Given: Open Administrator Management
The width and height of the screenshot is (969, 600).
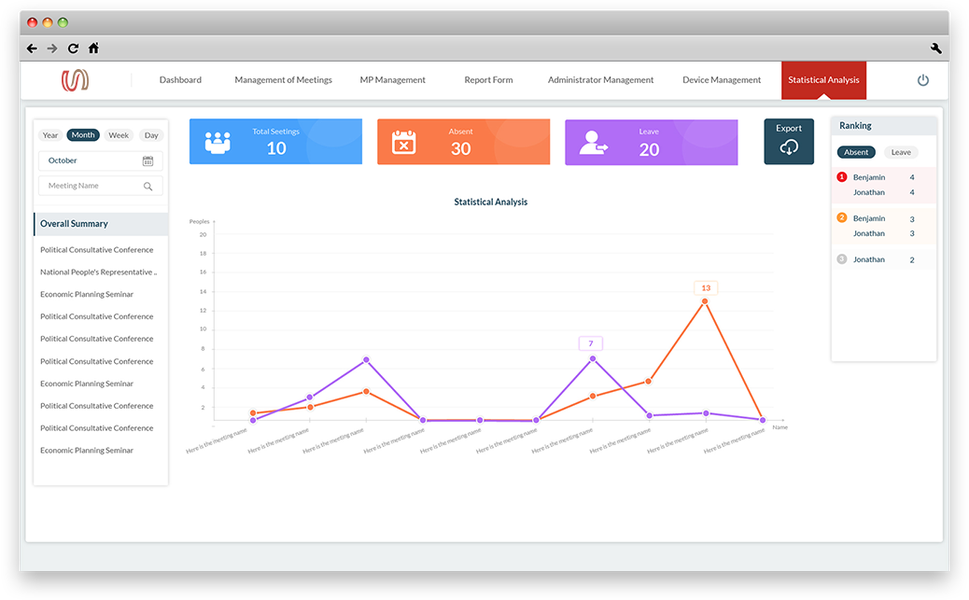Looking at the screenshot, I should pyautogui.click(x=601, y=80).
